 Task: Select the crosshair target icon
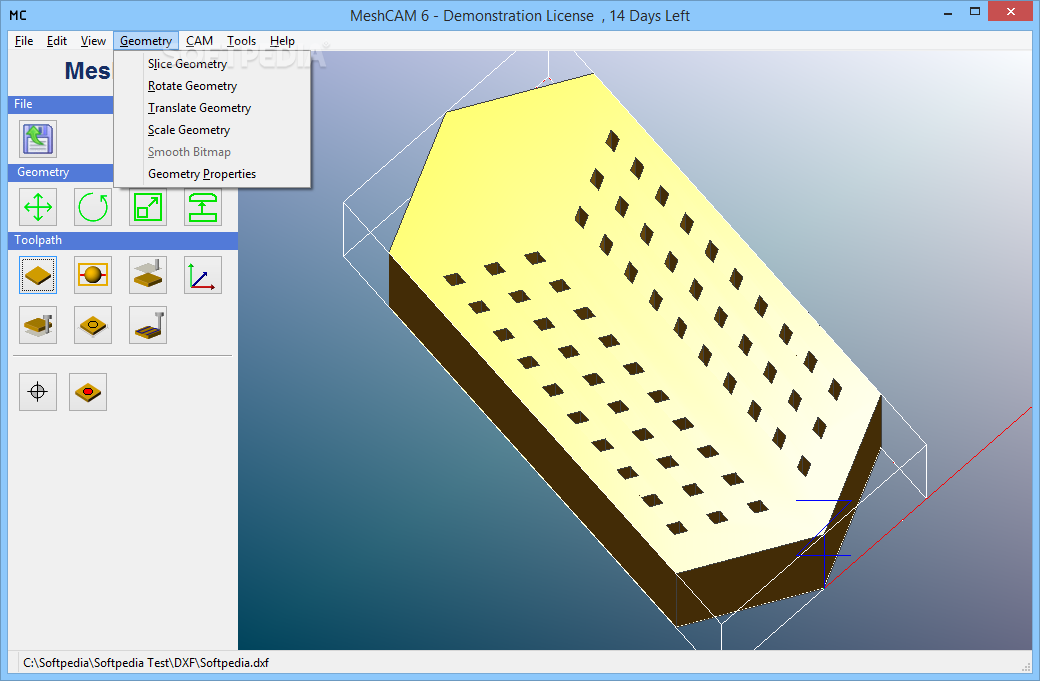pos(38,392)
